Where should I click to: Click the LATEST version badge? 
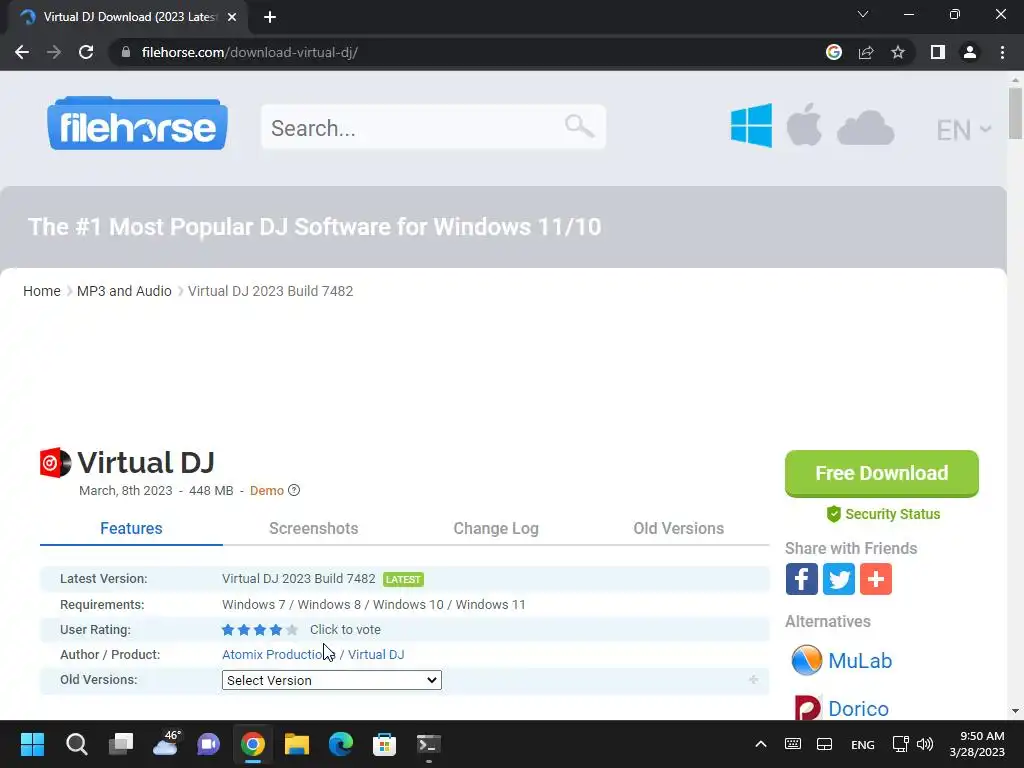(403, 579)
